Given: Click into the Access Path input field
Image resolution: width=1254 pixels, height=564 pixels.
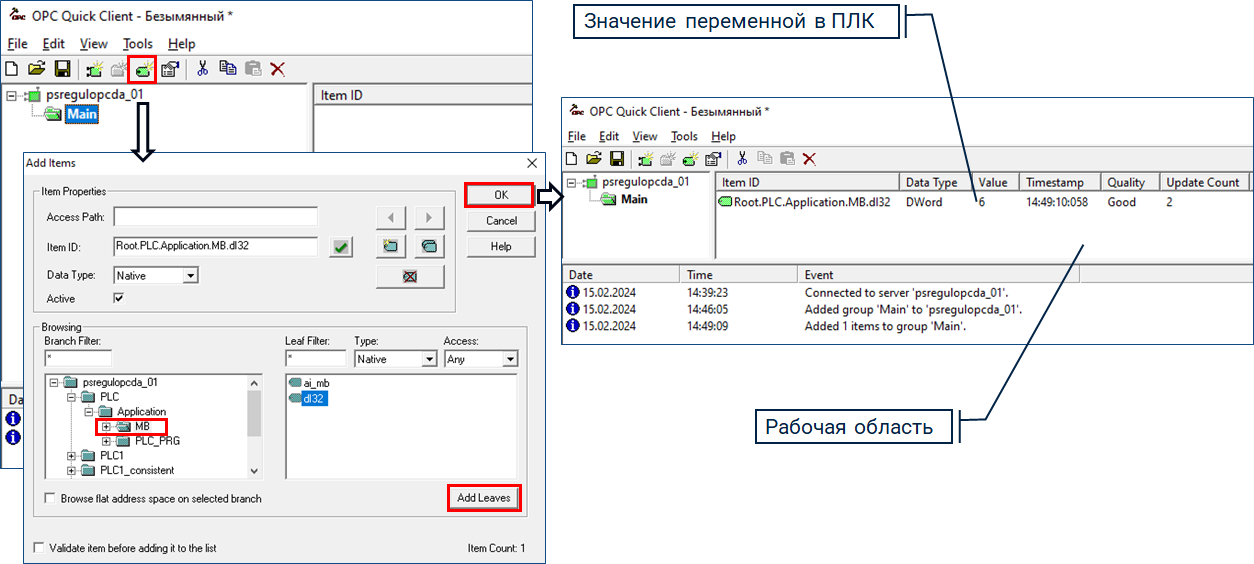Looking at the screenshot, I should 215,217.
